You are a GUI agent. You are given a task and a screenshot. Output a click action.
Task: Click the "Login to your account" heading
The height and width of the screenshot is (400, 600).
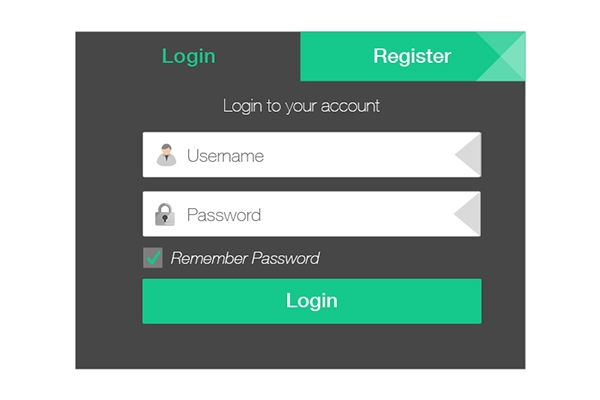click(x=301, y=106)
